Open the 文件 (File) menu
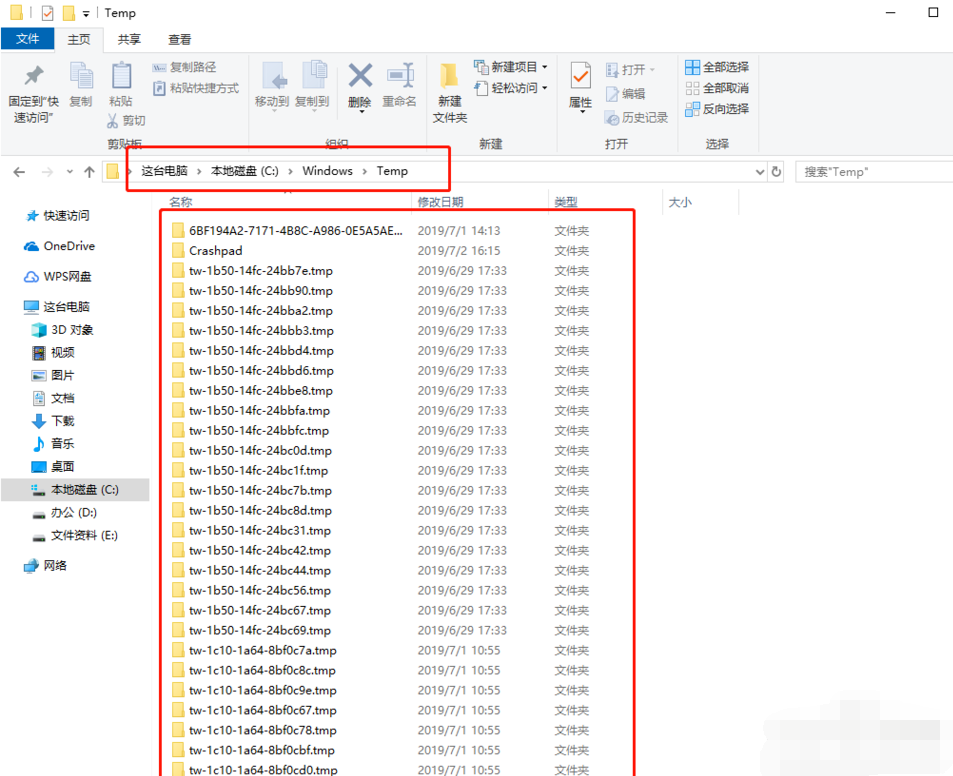 click(x=28, y=39)
